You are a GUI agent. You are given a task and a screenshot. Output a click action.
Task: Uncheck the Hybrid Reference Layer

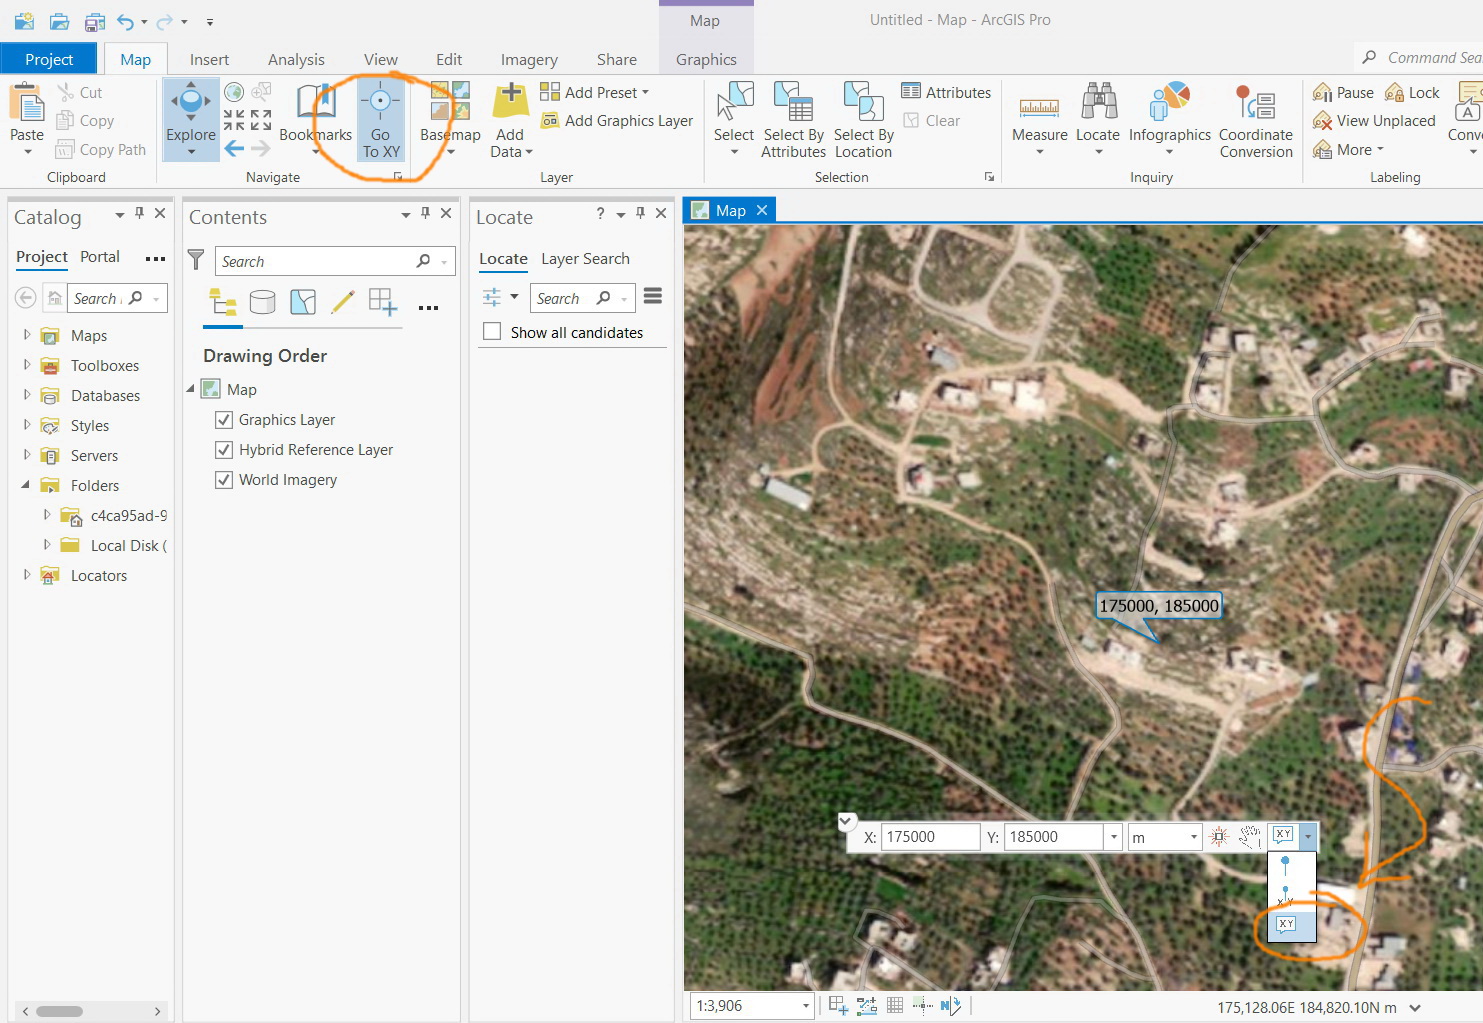coord(224,449)
